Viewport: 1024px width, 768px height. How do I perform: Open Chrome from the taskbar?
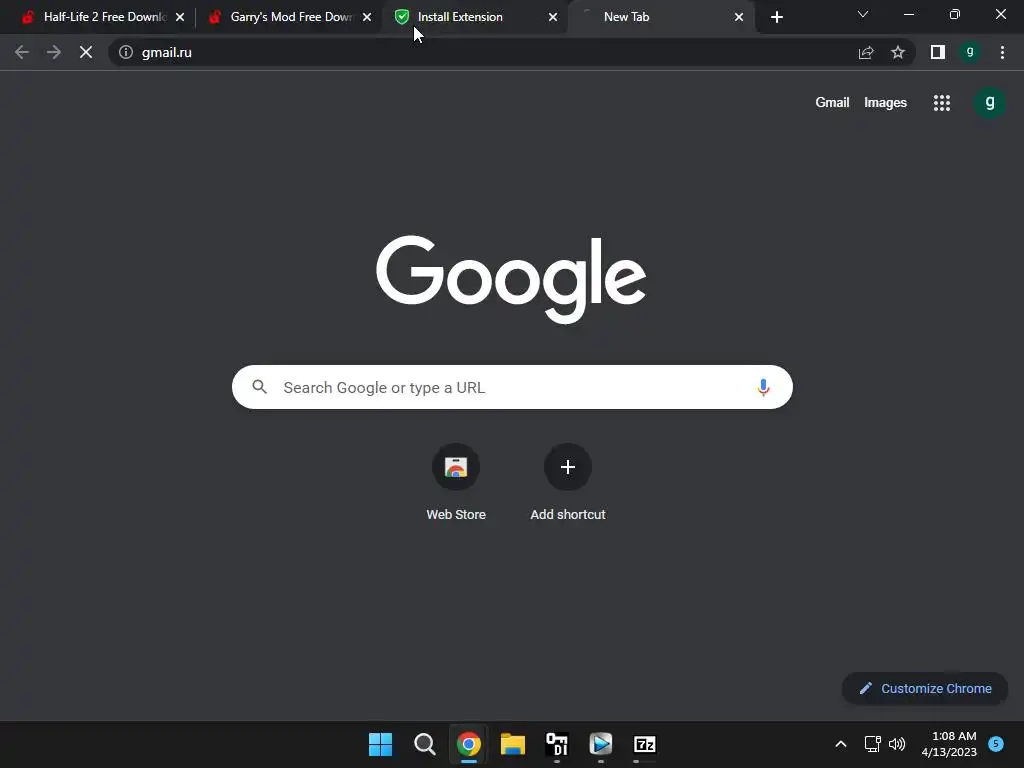(469, 744)
